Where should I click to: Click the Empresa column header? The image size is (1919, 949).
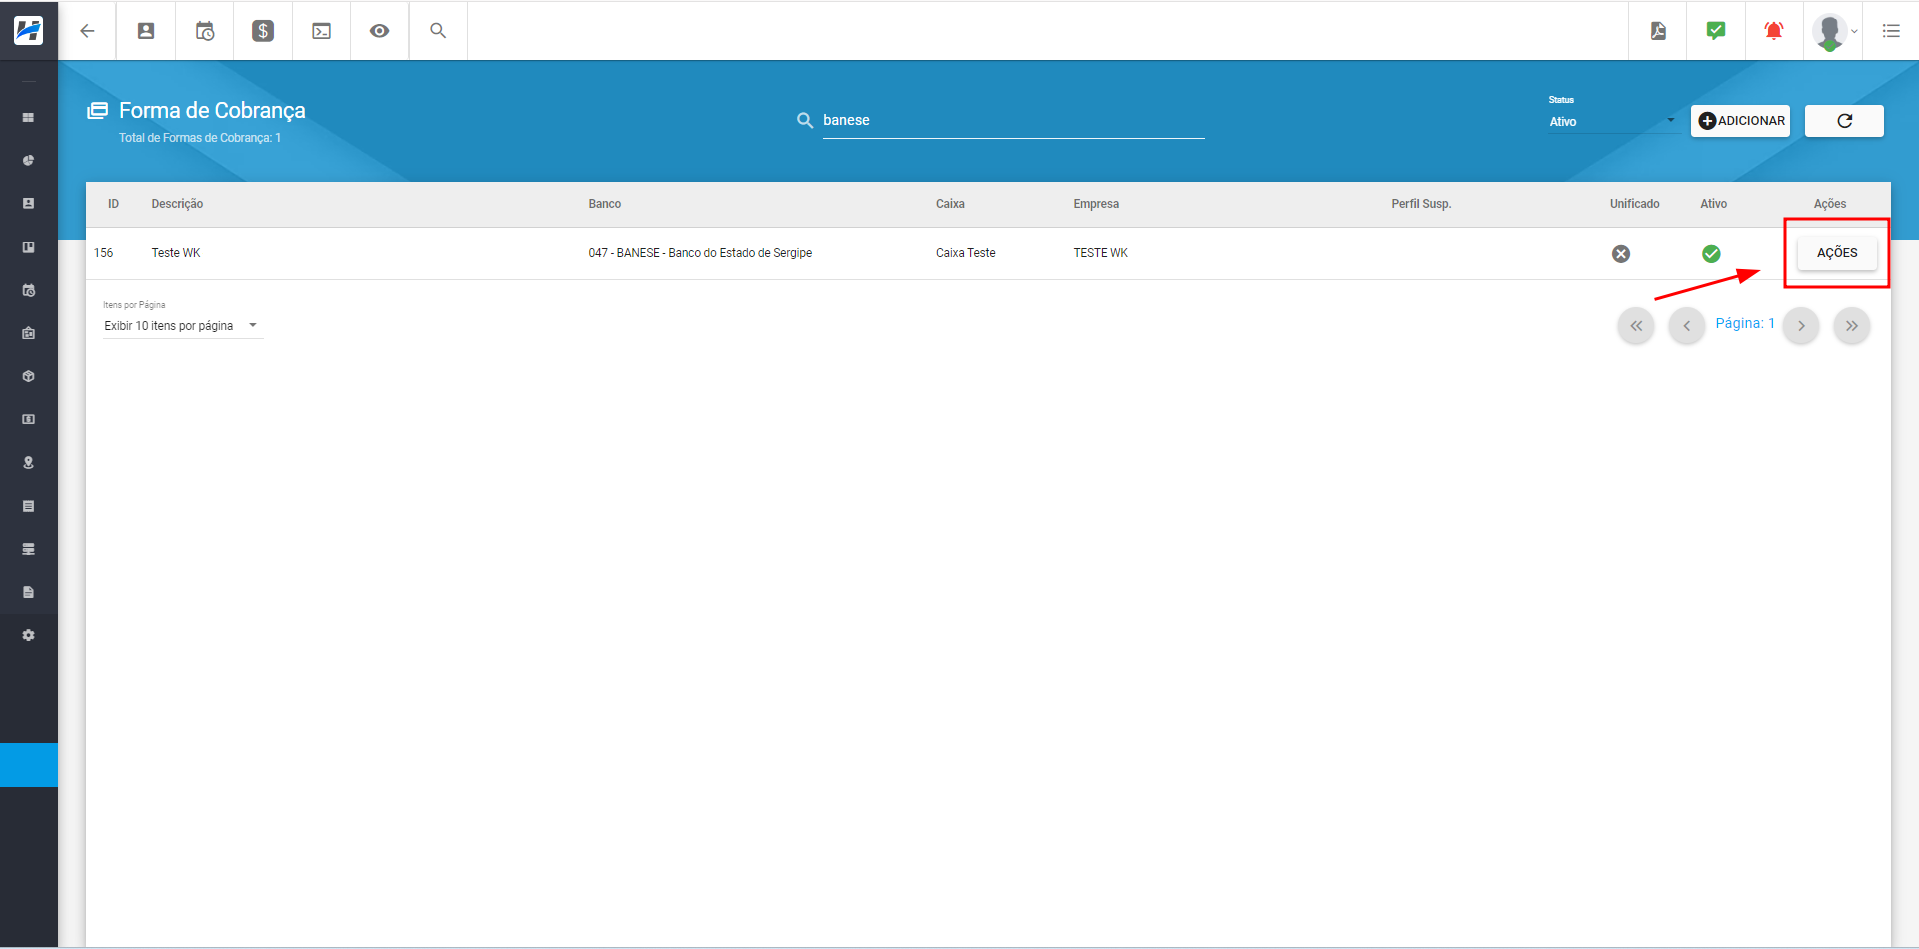pos(1096,204)
